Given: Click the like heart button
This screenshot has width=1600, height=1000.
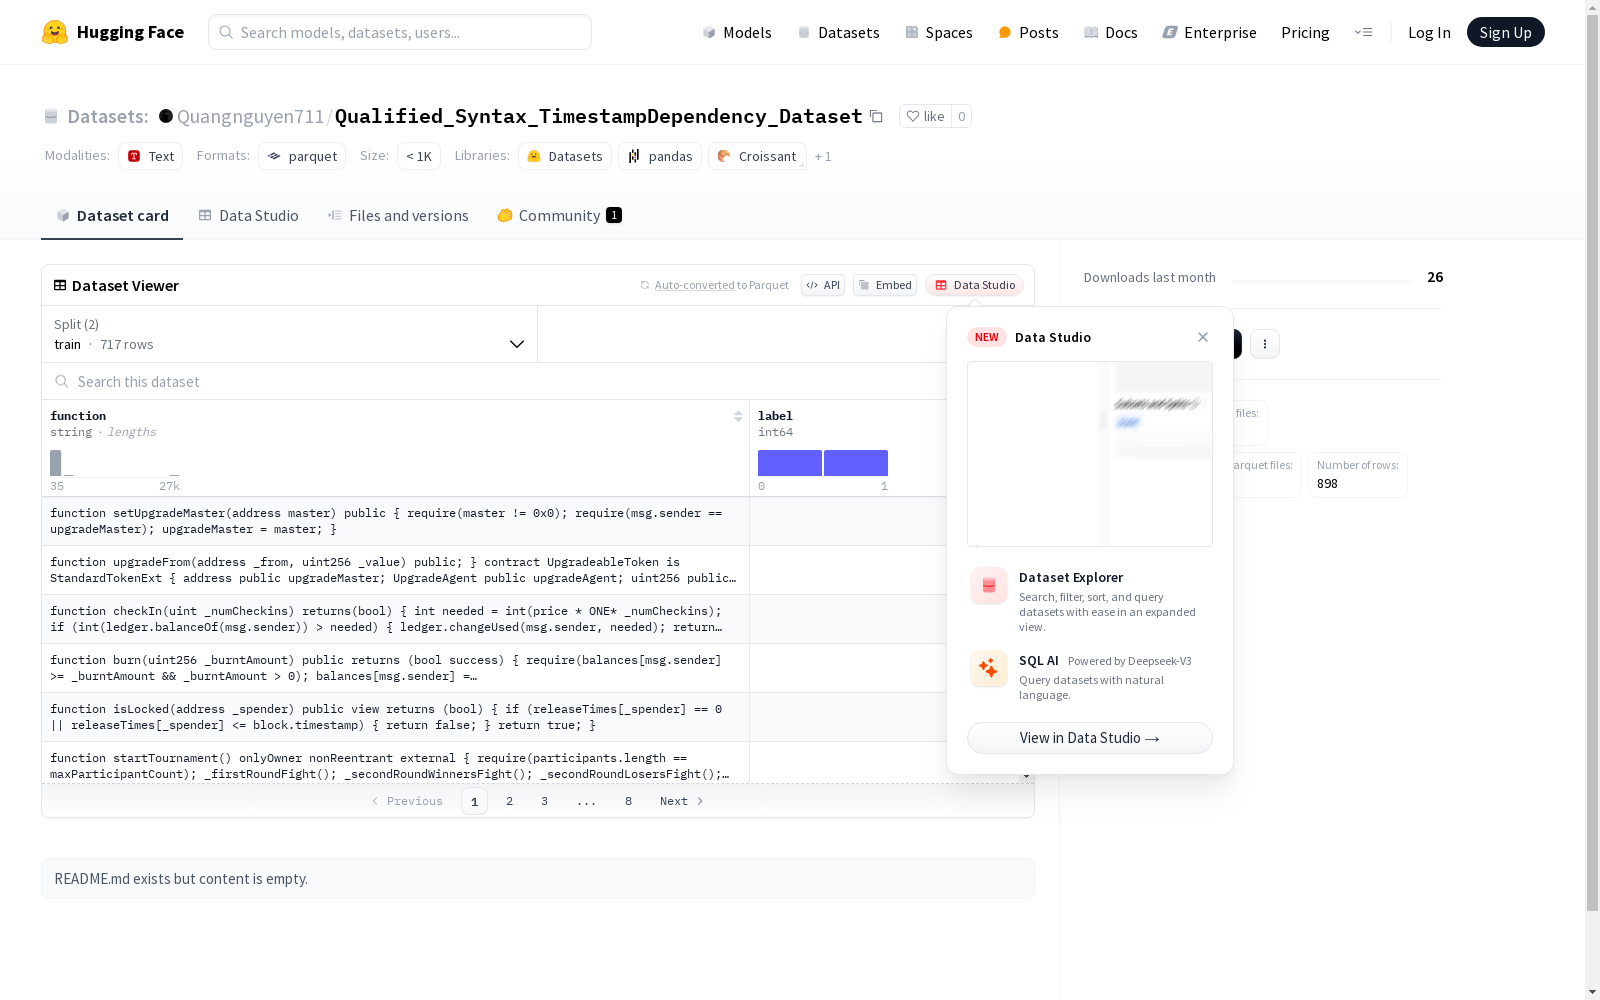Looking at the screenshot, I should [x=925, y=116].
